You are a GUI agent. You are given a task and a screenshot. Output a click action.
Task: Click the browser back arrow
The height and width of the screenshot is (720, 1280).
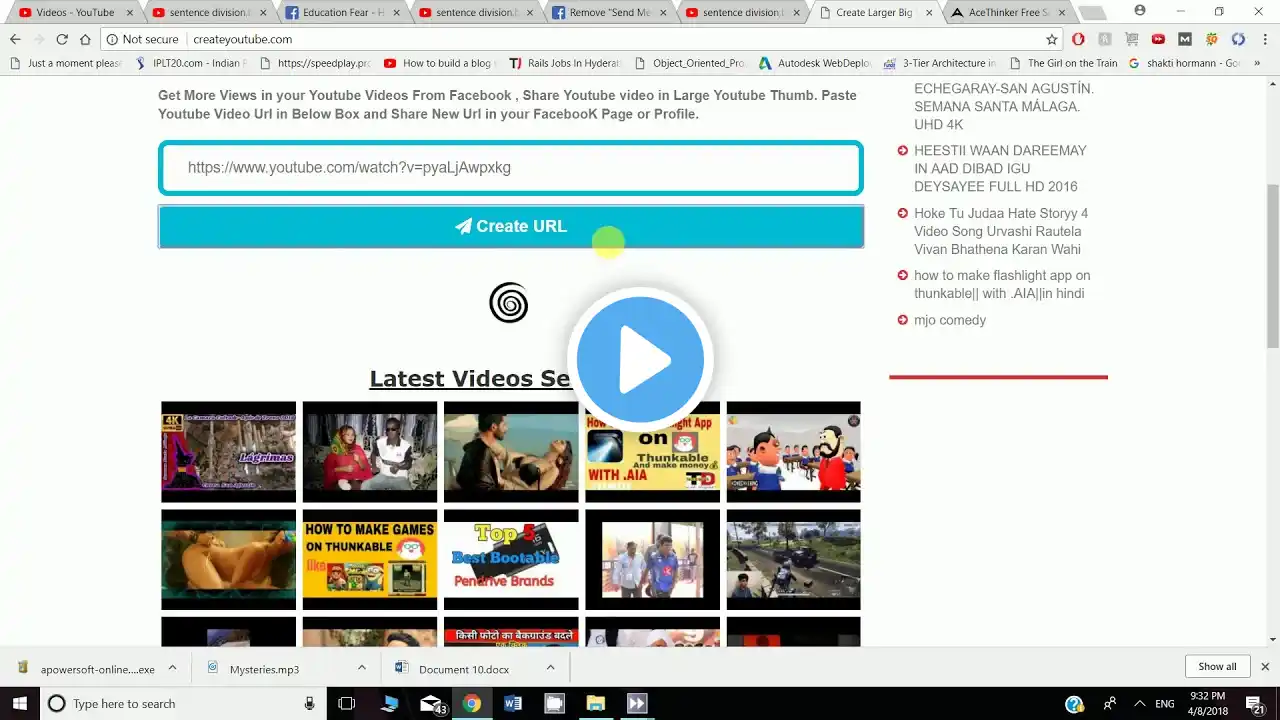click(15, 39)
